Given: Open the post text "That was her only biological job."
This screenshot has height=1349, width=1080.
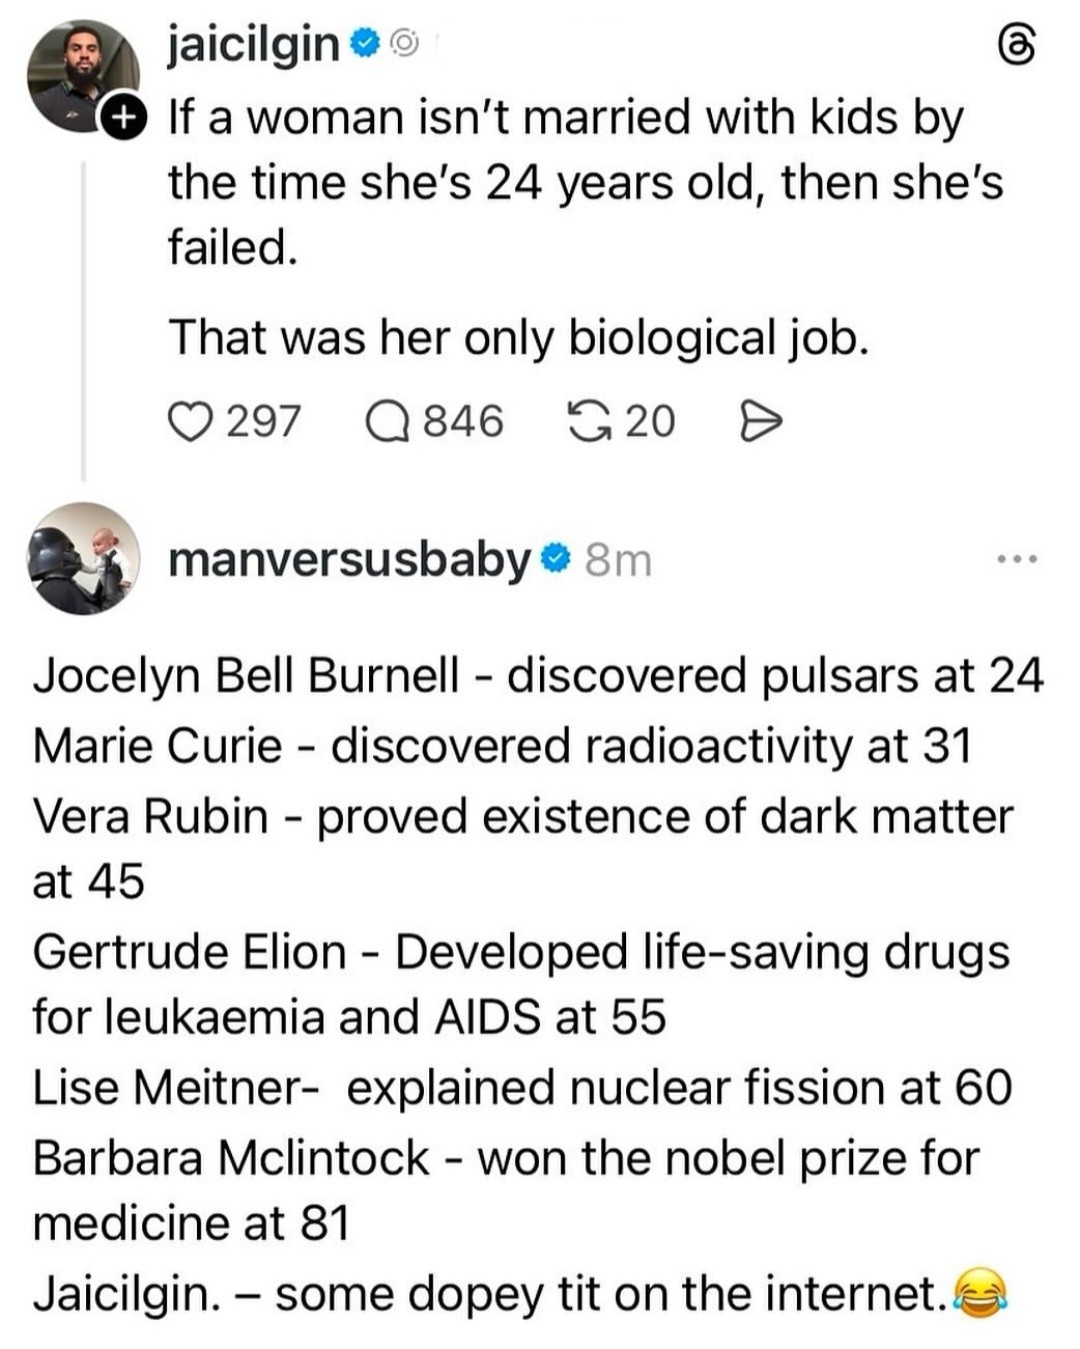Looking at the screenshot, I should click(518, 337).
